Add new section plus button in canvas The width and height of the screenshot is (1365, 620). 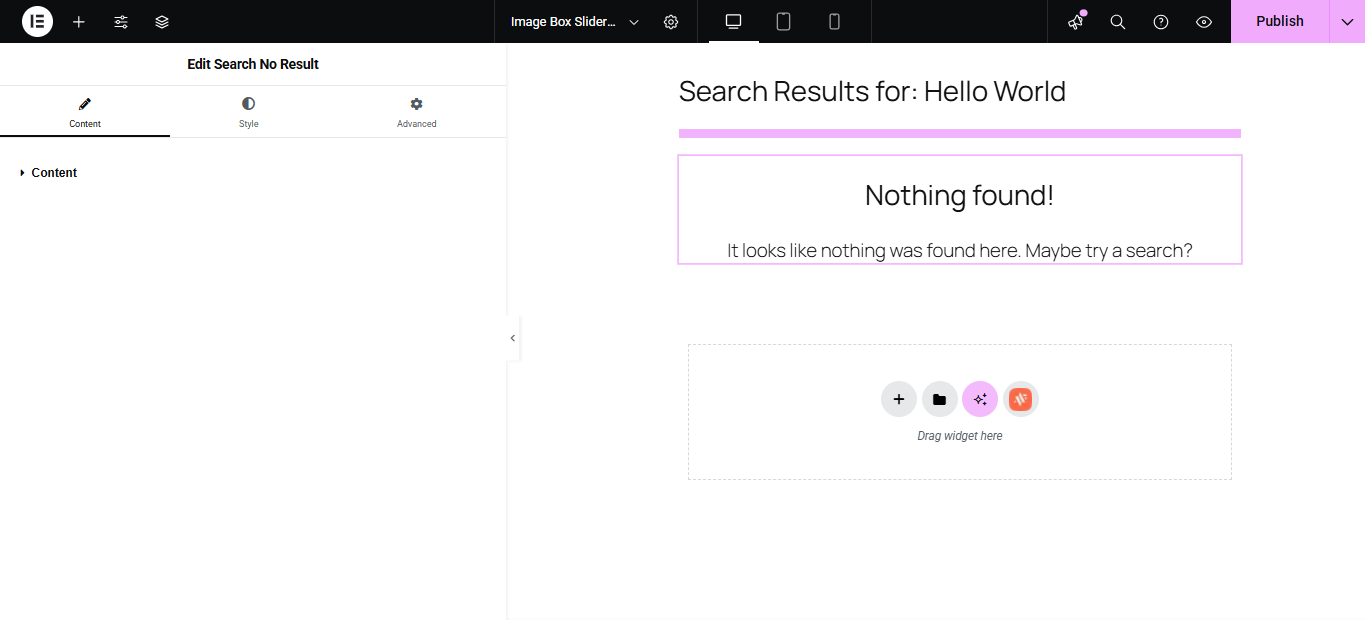899,399
